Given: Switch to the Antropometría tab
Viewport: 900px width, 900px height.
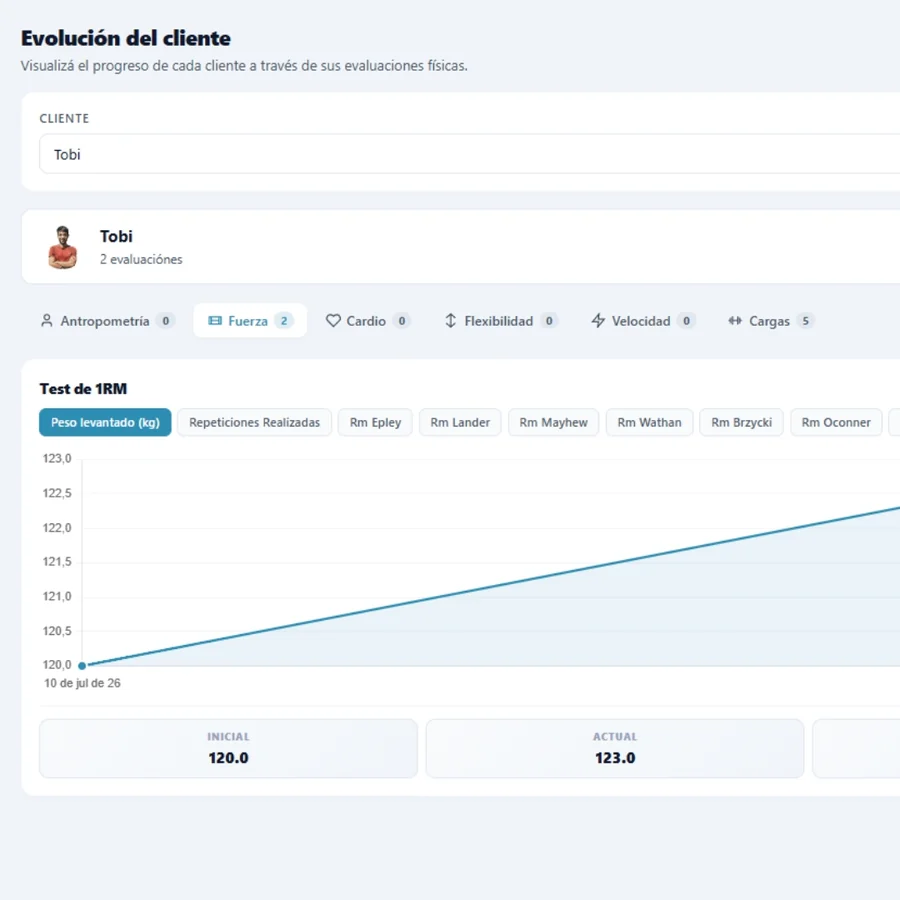Looking at the screenshot, I should tap(108, 321).
